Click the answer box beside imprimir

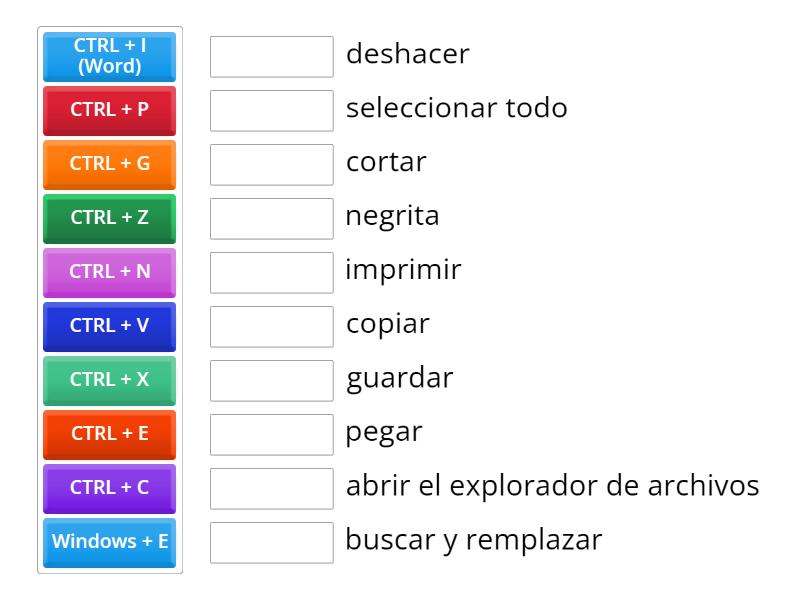click(x=271, y=272)
